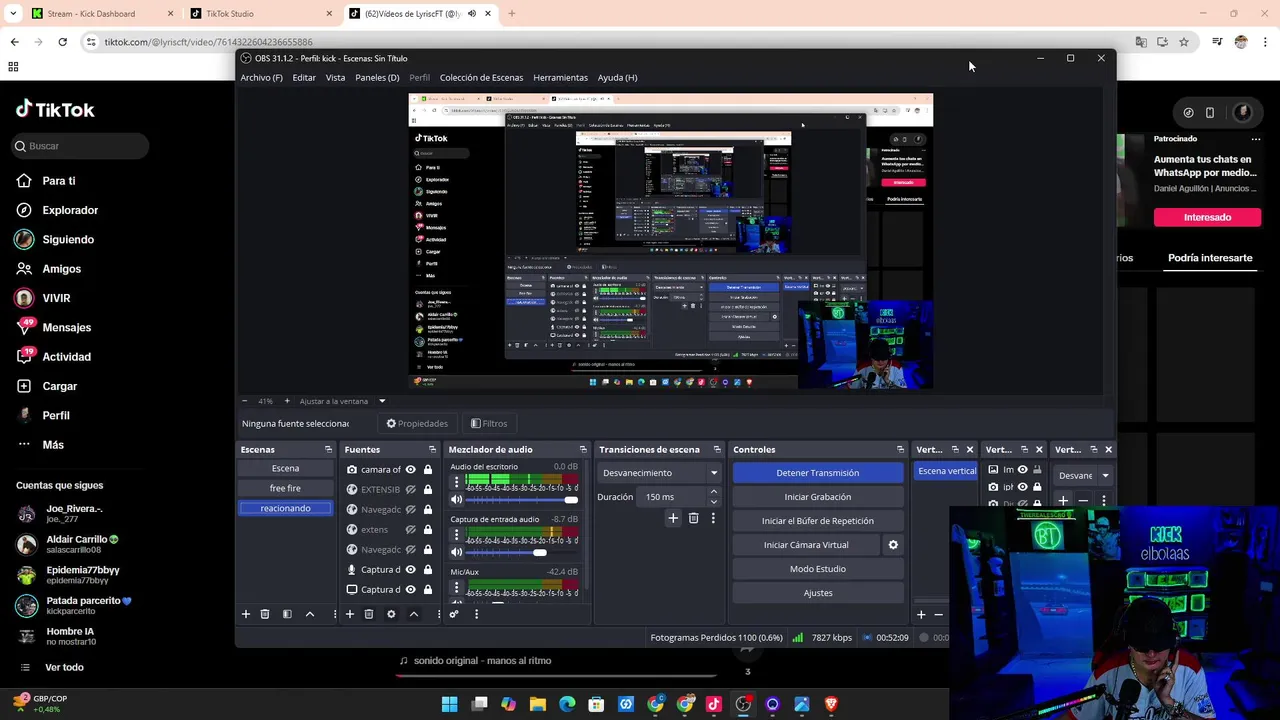Open Windows Start menu
The height and width of the screenshot is (720, 1280).
(450, 704)
